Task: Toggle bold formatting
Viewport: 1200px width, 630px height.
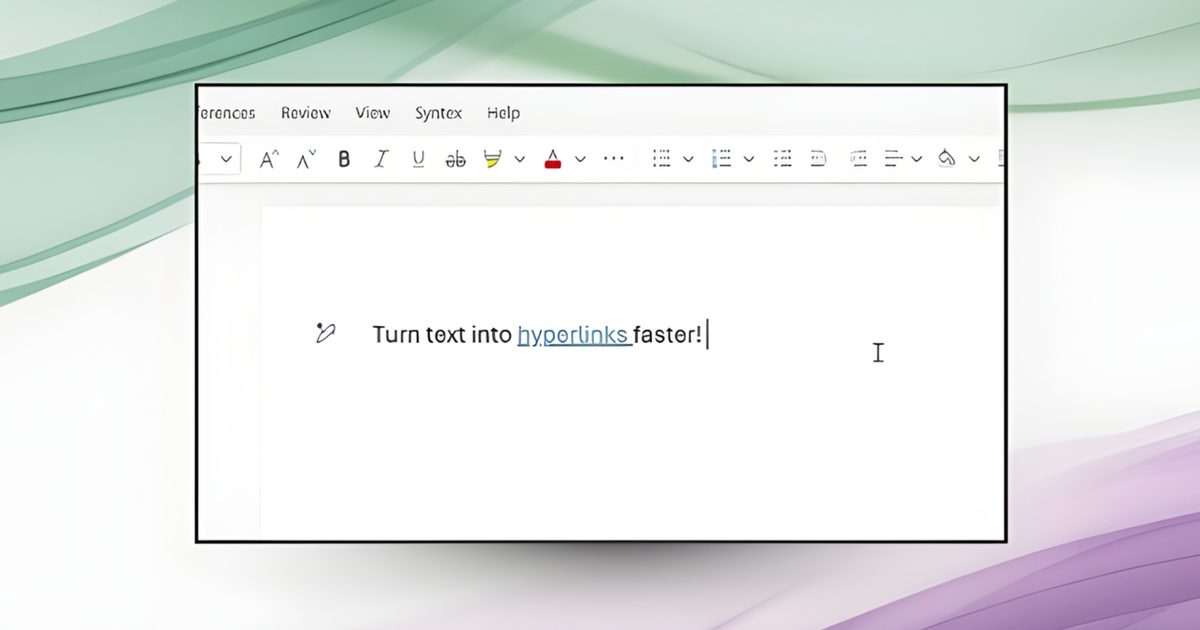Action: (x=344, y=159)
